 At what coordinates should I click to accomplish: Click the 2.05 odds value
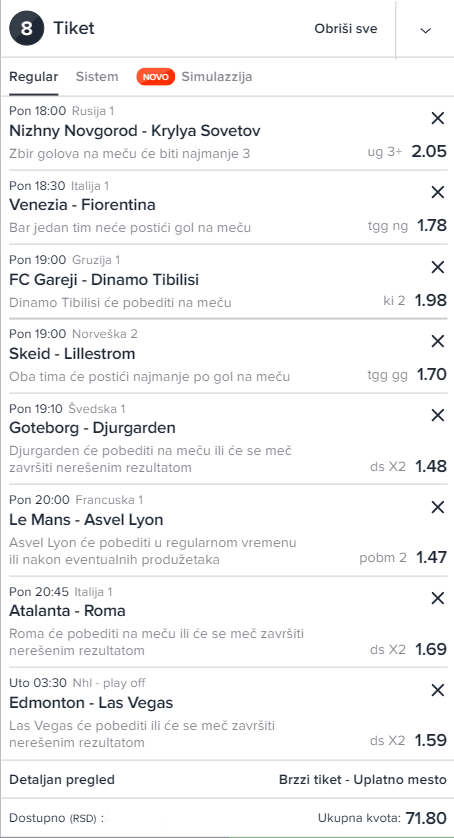pos(429,152)
